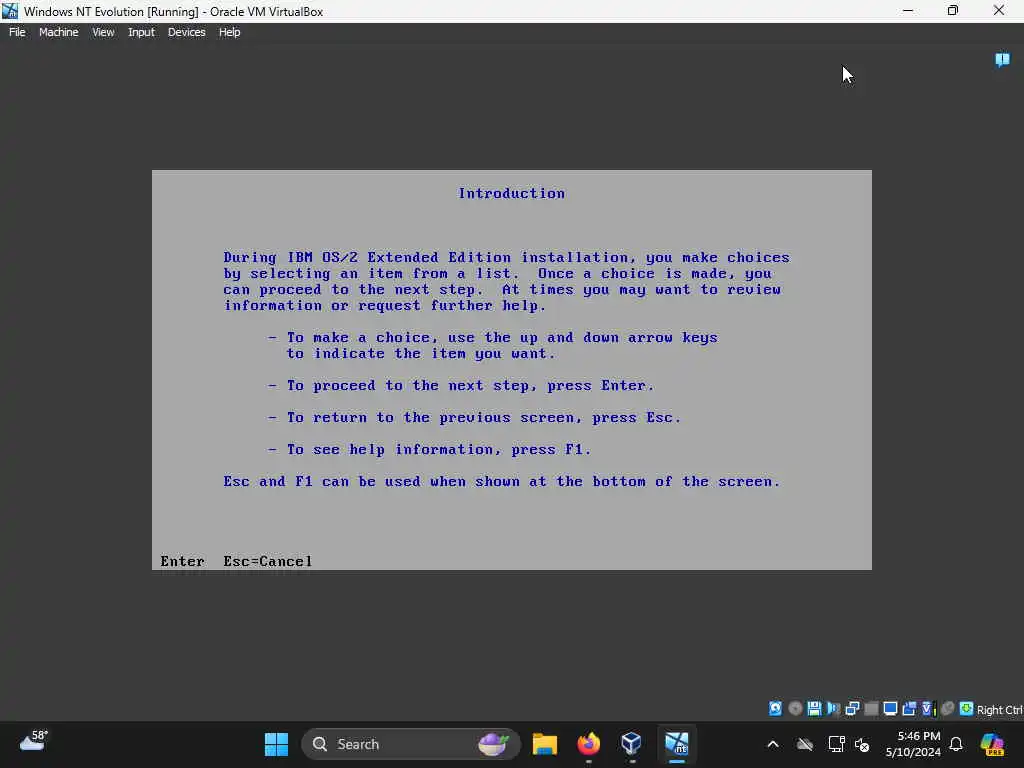Select the running Windows NT VM taskbar icon
The width and height of the screenshot is (1024, 768).
pyautogui.click(x=677, y=744)
